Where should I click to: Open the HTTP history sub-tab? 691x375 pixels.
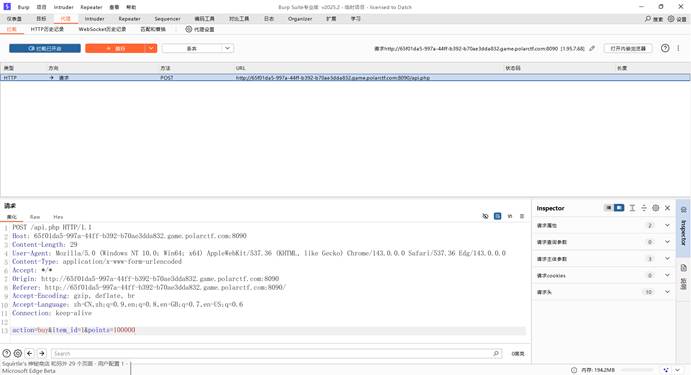tap(47, 29)
